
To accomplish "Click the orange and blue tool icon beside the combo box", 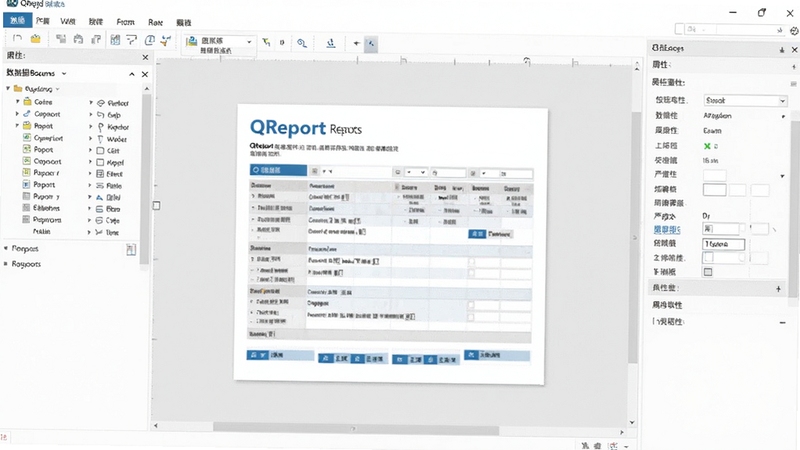I will 165,40.
